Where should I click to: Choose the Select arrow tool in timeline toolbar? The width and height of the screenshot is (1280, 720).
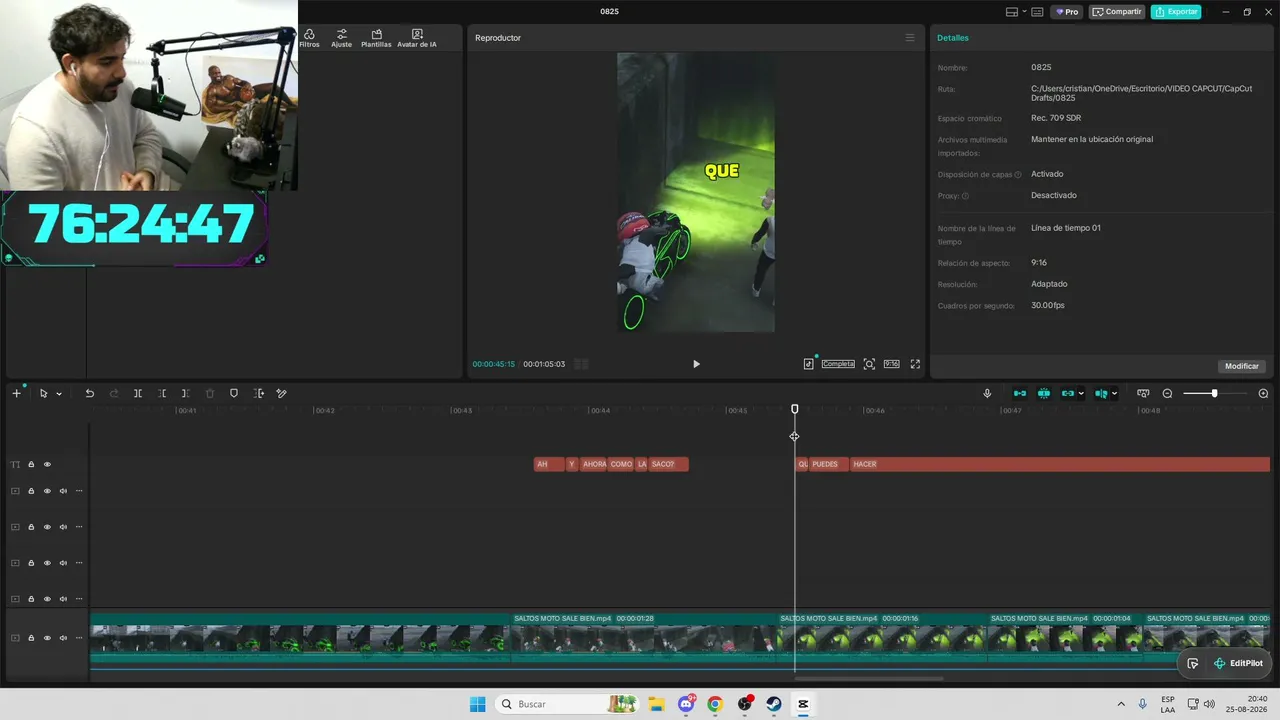click(x=43, y=394)
